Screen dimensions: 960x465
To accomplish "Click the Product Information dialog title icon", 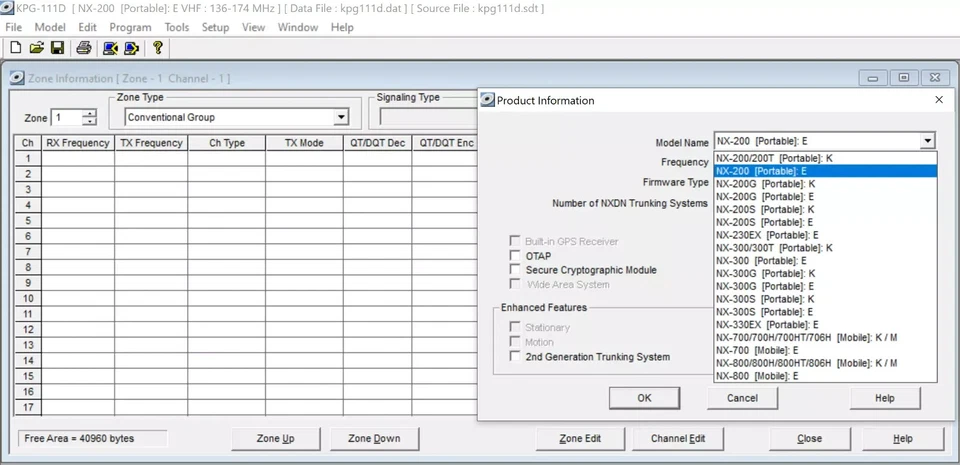I will coord(487,100).
